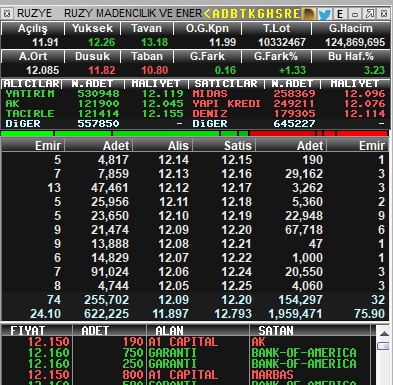393x385 pixels.
Task: Click the O.G.Kpn header cell
Action: (207, 29)
